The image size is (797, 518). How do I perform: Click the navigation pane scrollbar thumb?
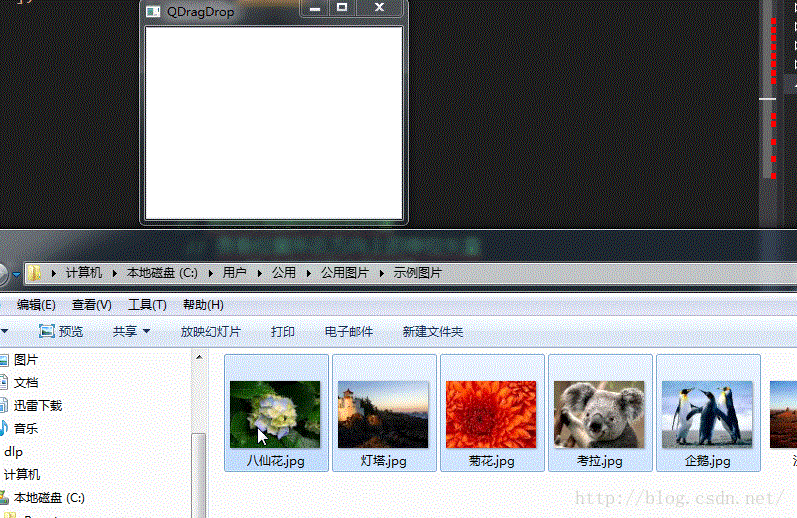click(x=199, y=475)
